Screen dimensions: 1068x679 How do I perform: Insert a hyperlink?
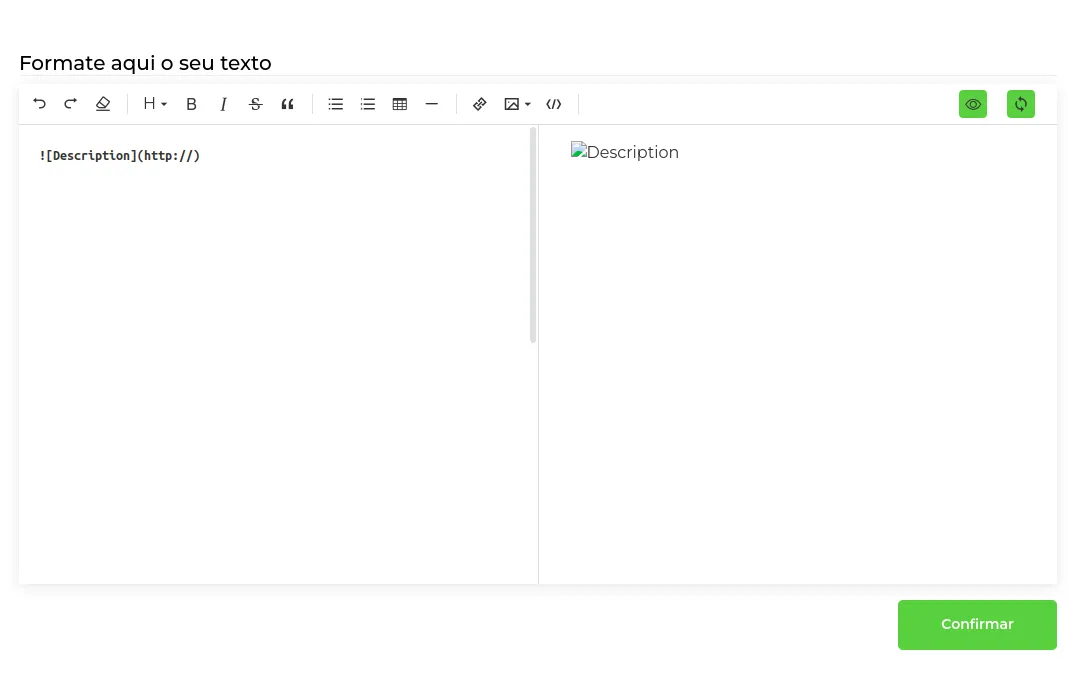tap(480, 104)
